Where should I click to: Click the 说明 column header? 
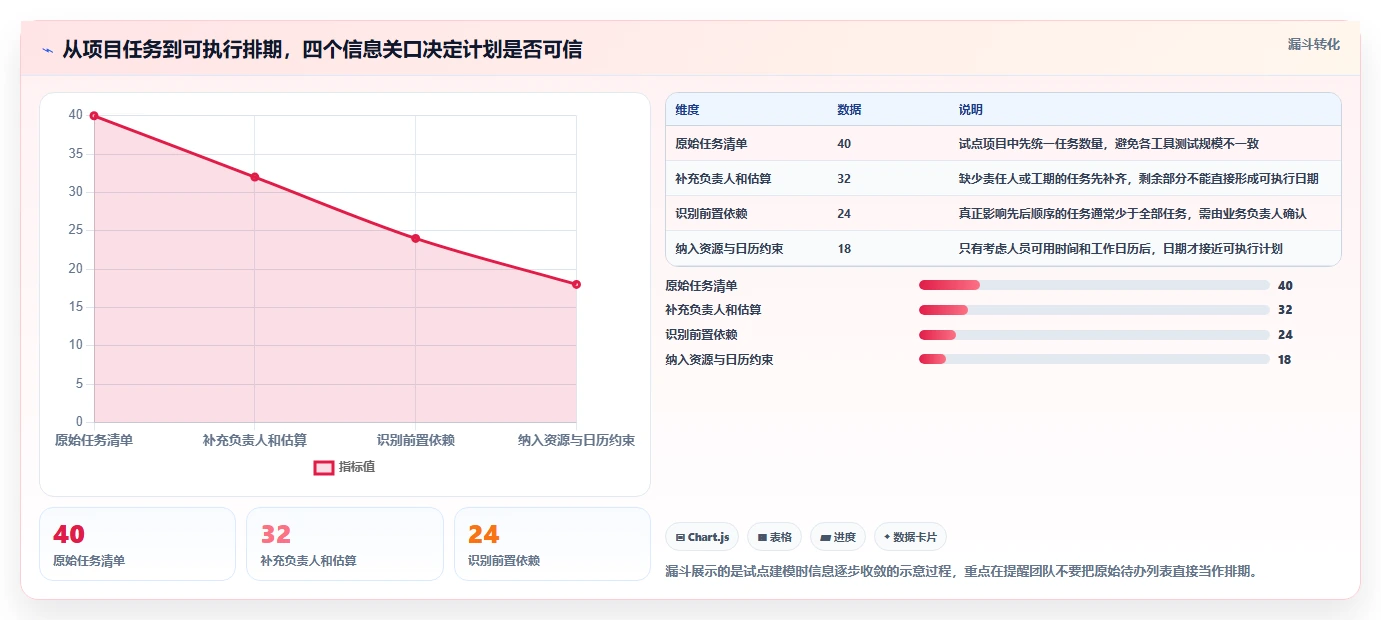pos(970,110)
